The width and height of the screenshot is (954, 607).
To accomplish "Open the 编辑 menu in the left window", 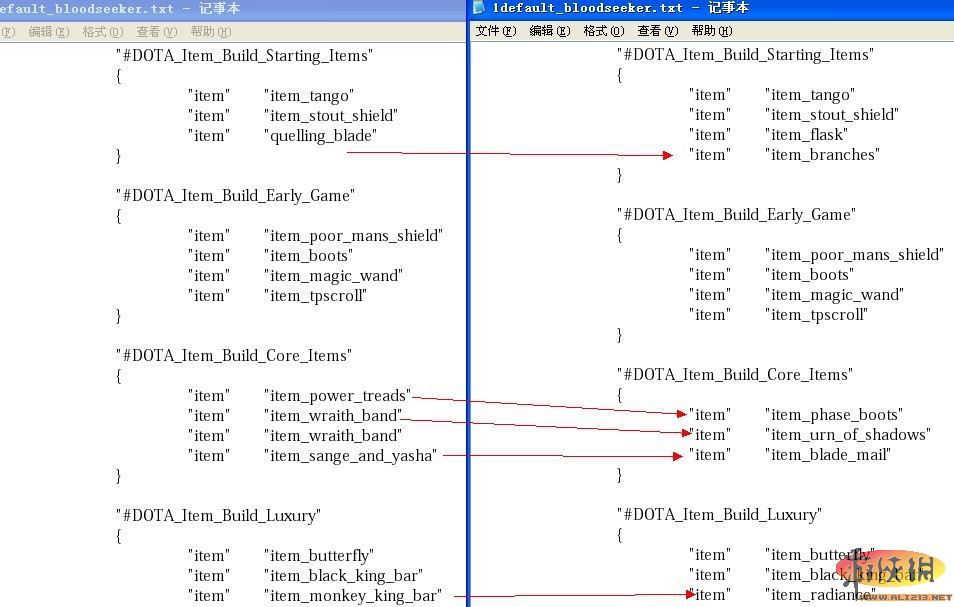I will [49, 31].
